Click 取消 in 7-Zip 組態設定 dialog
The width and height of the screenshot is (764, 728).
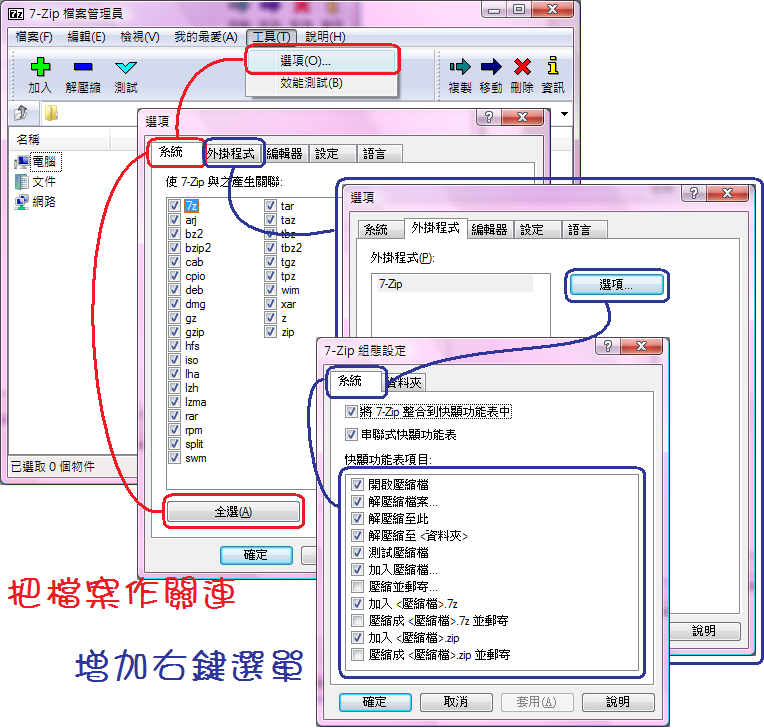coord(456,702)
